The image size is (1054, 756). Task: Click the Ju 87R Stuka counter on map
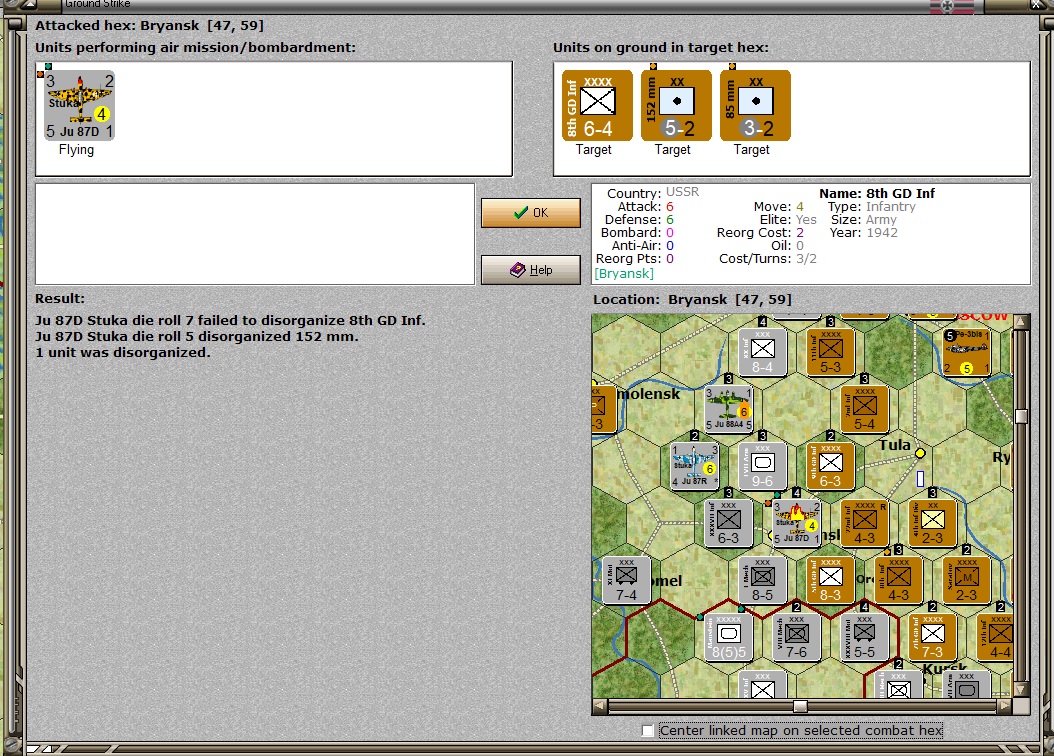695,465
